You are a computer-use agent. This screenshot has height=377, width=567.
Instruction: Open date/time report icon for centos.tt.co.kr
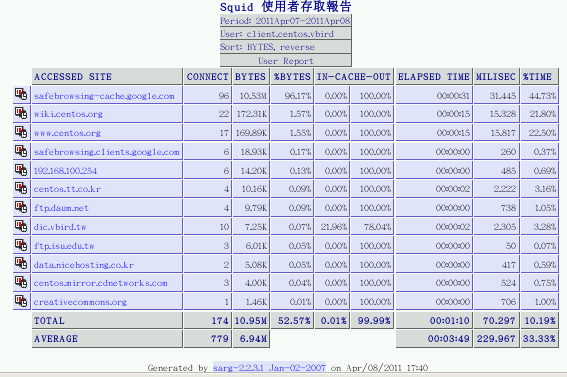21,188
